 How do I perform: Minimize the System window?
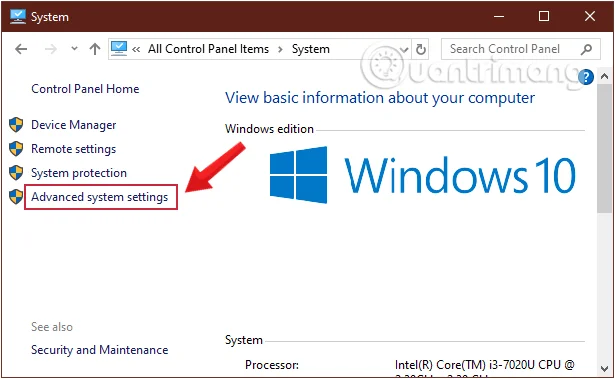tap(499, 16)
